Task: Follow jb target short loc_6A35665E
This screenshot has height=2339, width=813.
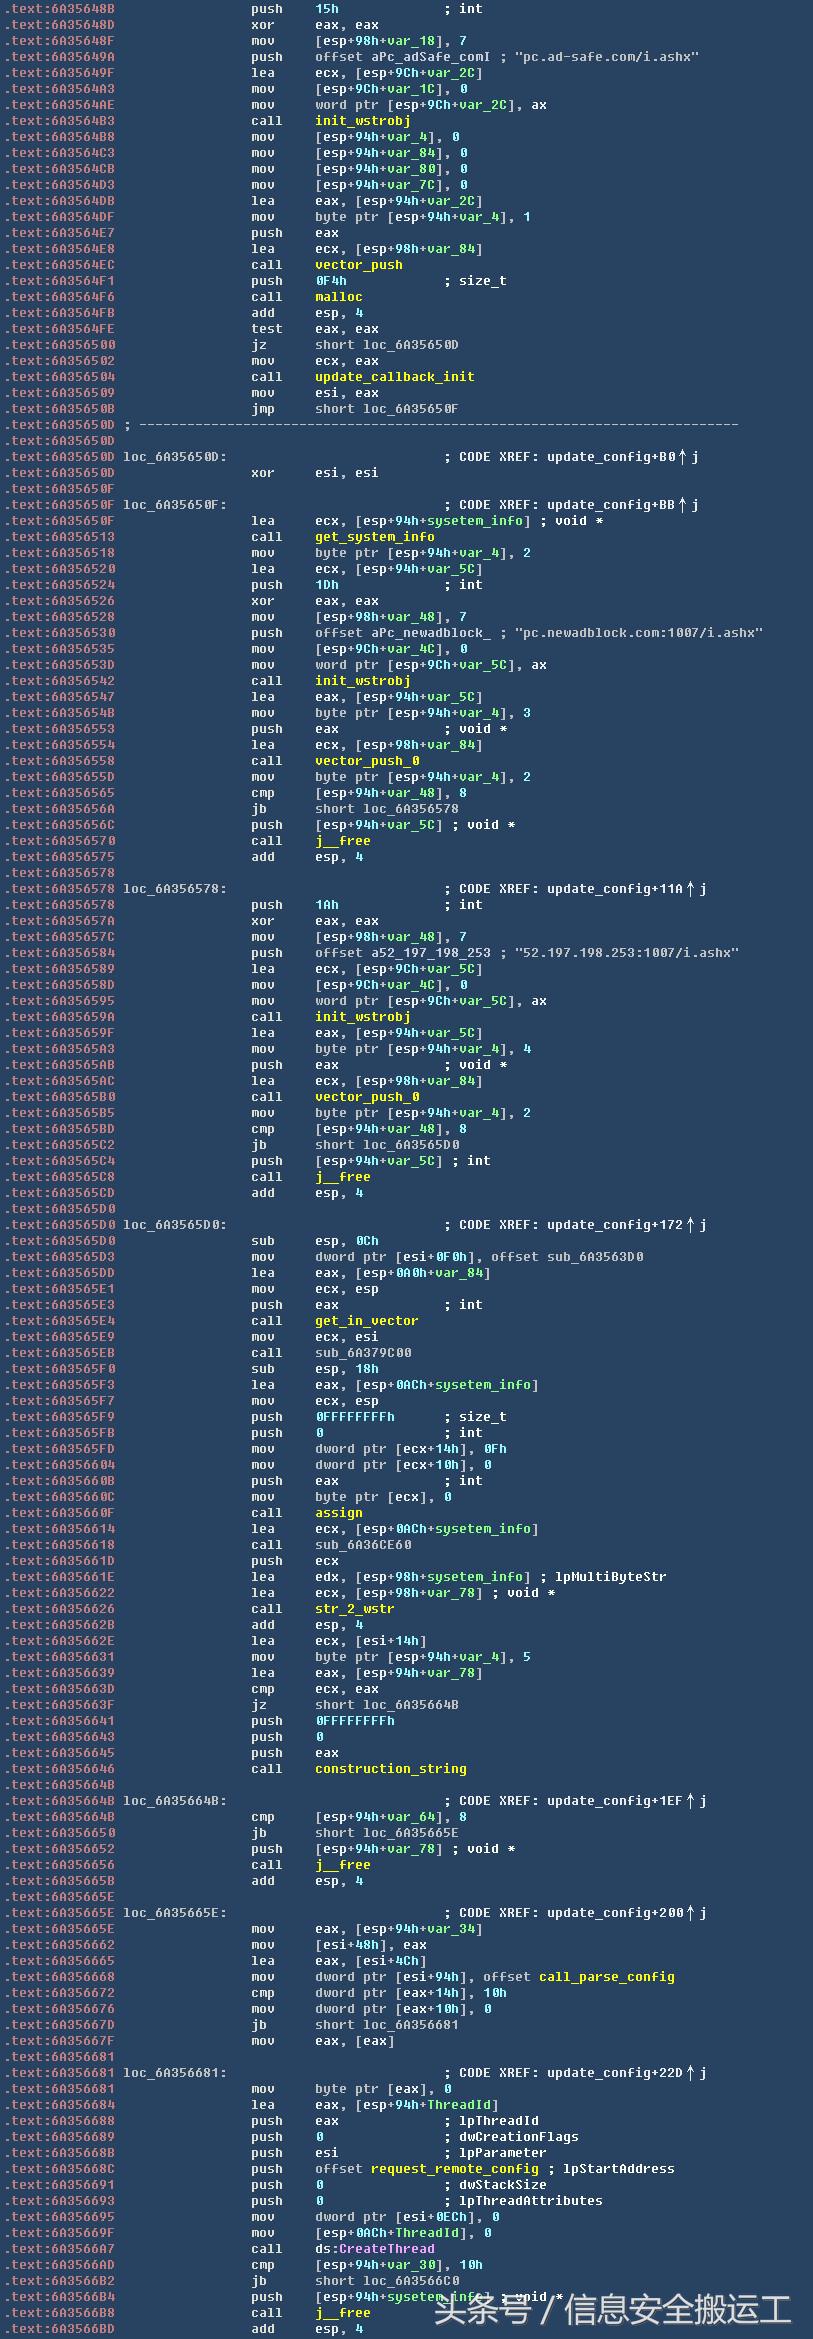Action: pos(387,1833)
